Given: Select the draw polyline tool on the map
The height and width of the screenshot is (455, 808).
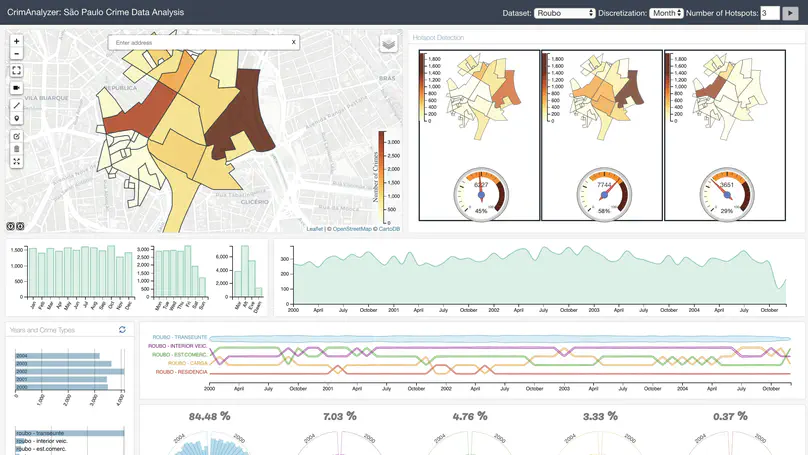Looking at the screenshot, I should pyautogui.click(x=16, y=106).
